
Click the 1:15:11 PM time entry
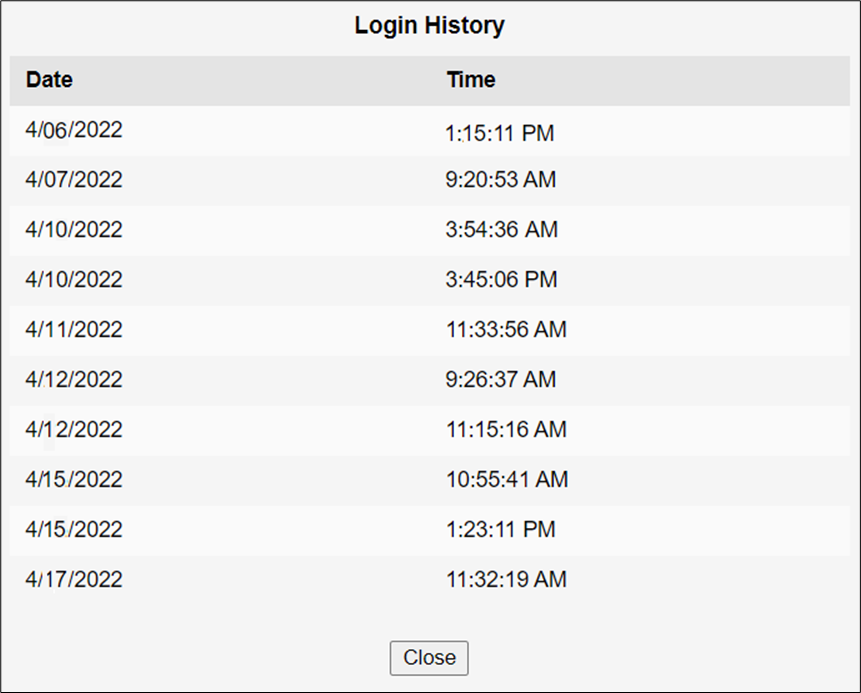click(x=500, y=133)
